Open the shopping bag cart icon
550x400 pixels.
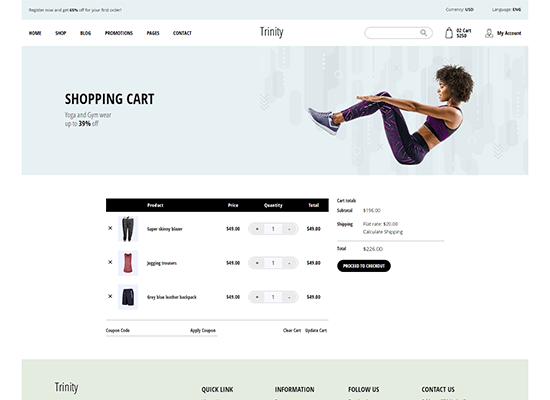click(449, 33)
